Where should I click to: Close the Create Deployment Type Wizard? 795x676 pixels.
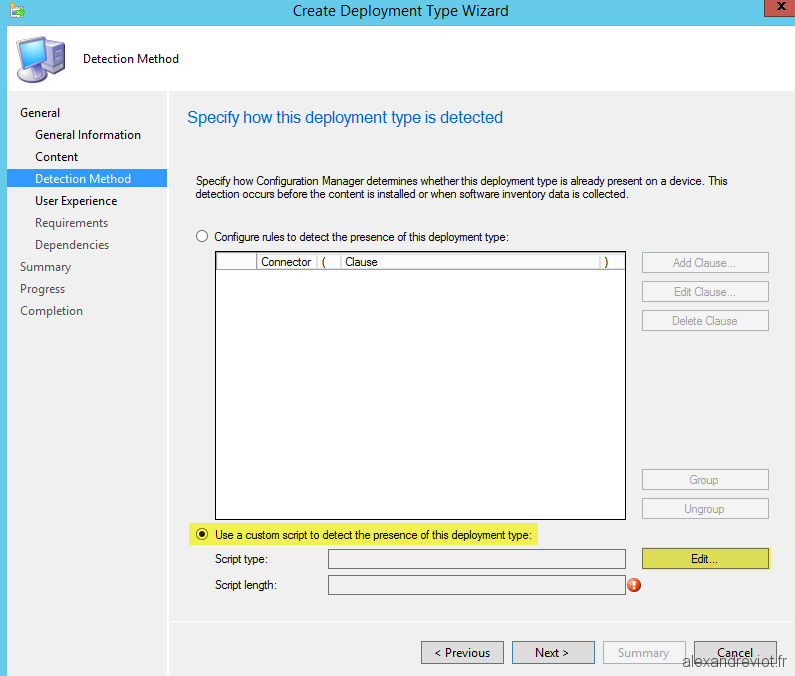coord(780,8)
